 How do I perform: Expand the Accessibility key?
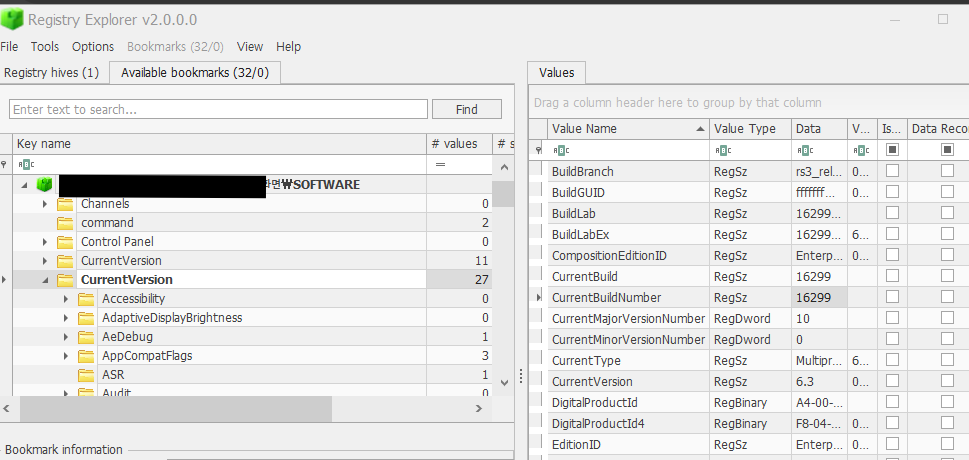[66, 299]
